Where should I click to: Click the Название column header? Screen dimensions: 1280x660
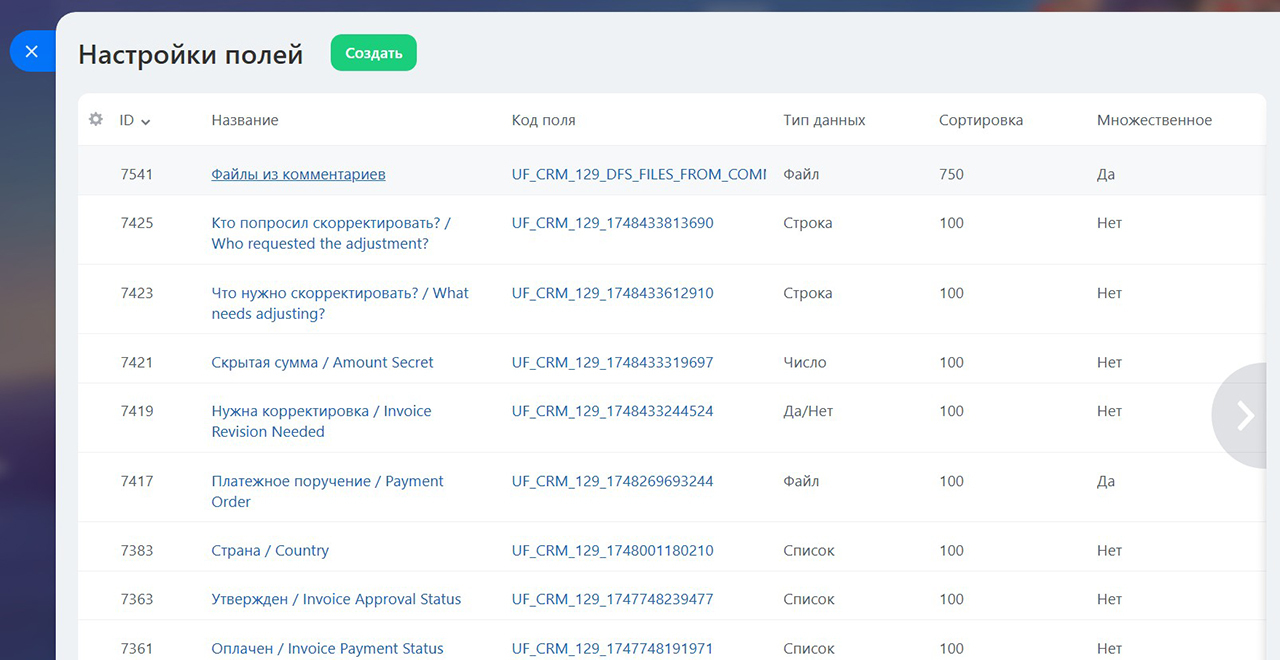tap(245, 120)
